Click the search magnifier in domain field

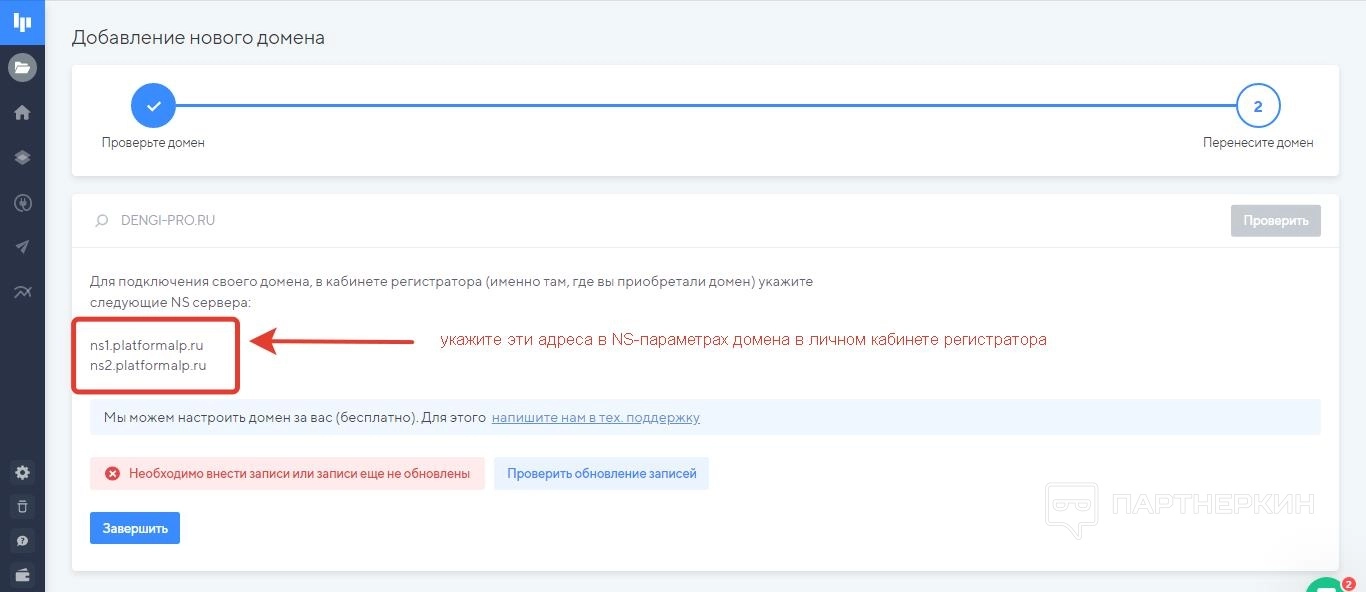click(101, 220)
